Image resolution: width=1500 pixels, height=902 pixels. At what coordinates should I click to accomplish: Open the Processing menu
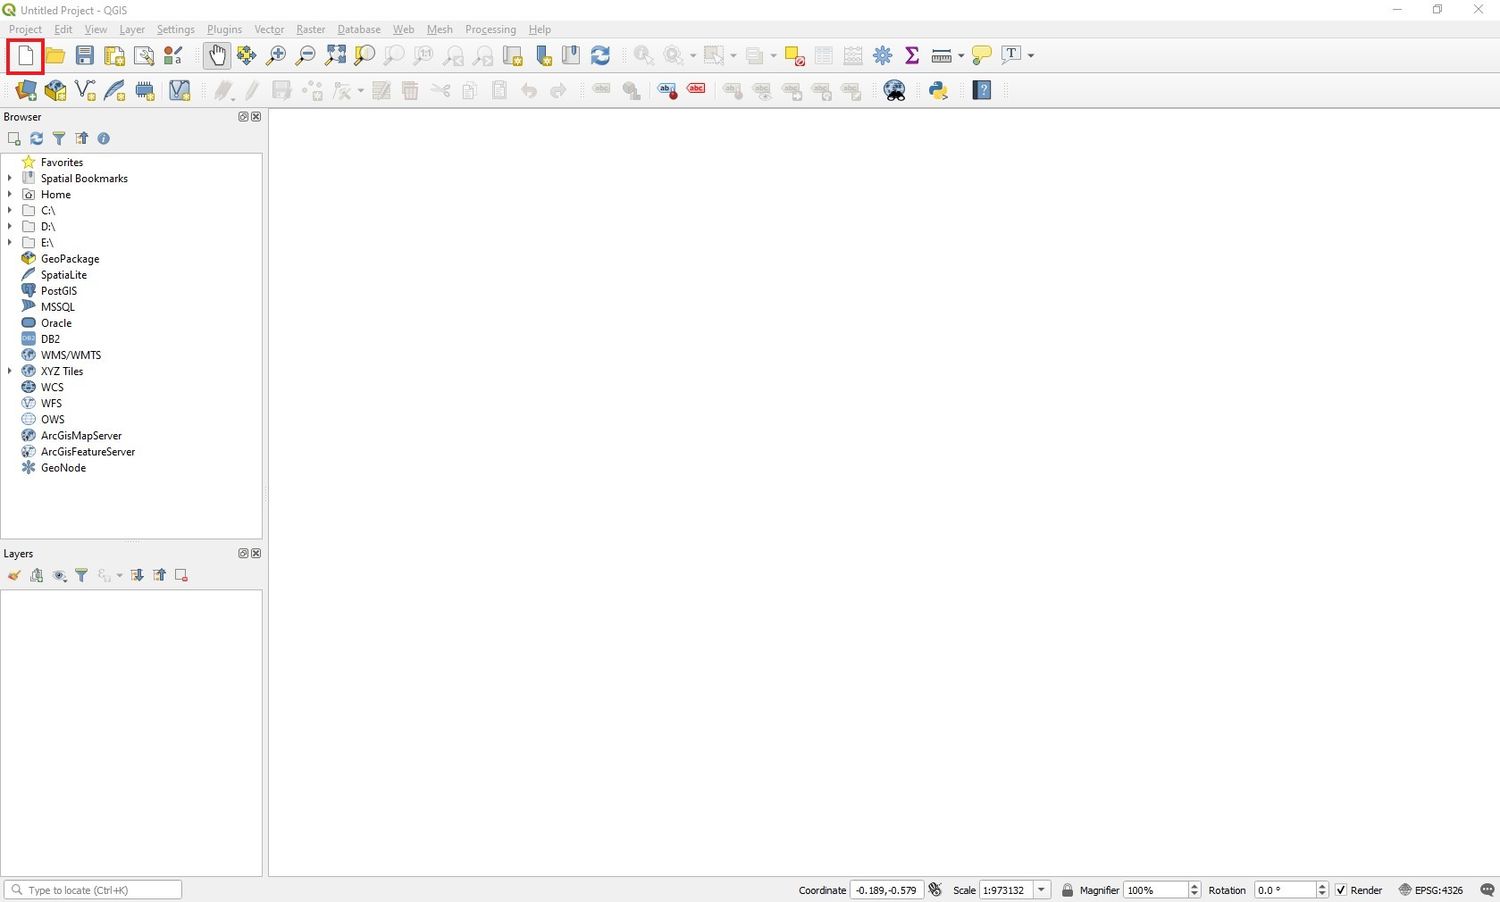[490, 29]
